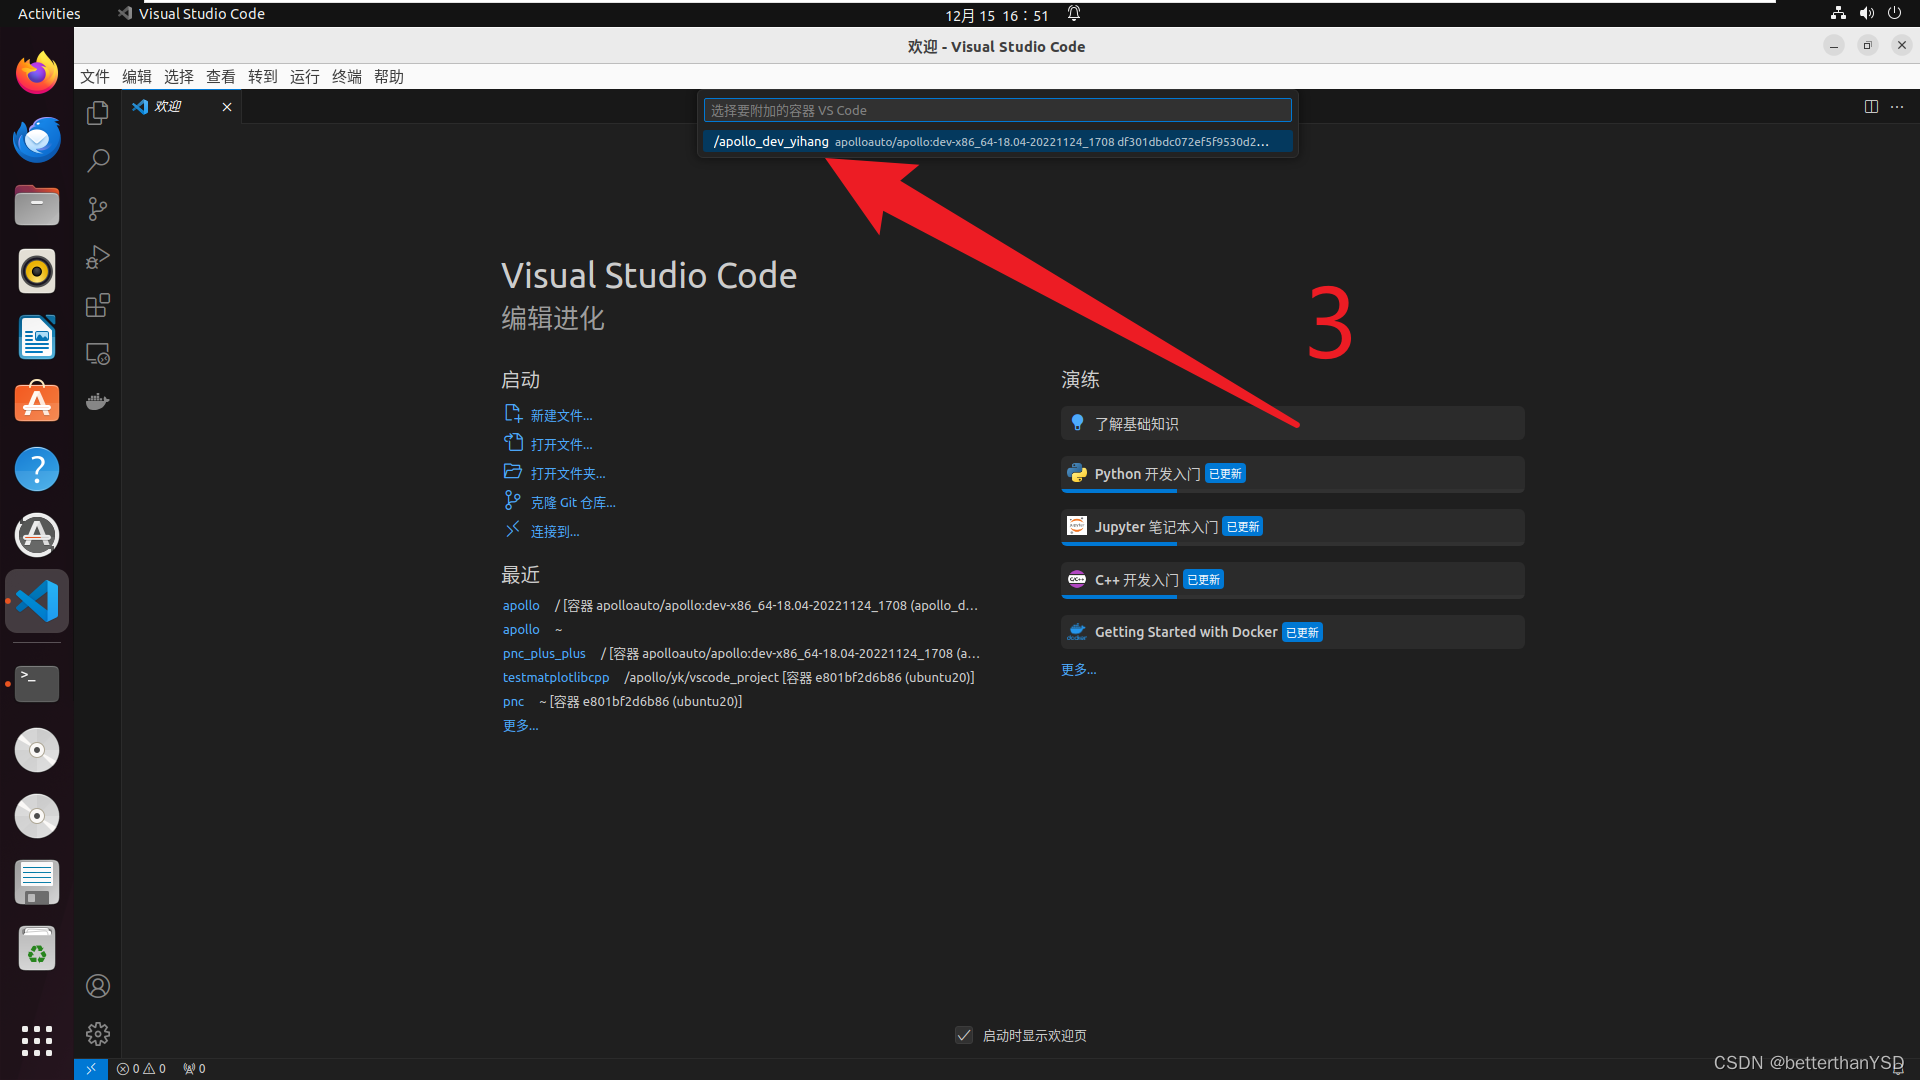
Task: Open the 运行 menu
Action: coord(305,77)
